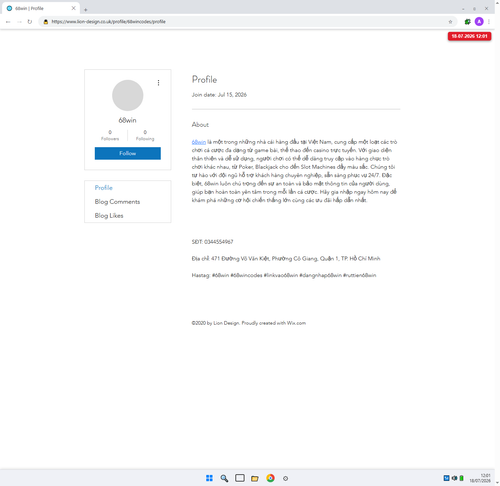
Task: Open the taskbar clock and date
Action: point(480,478)
